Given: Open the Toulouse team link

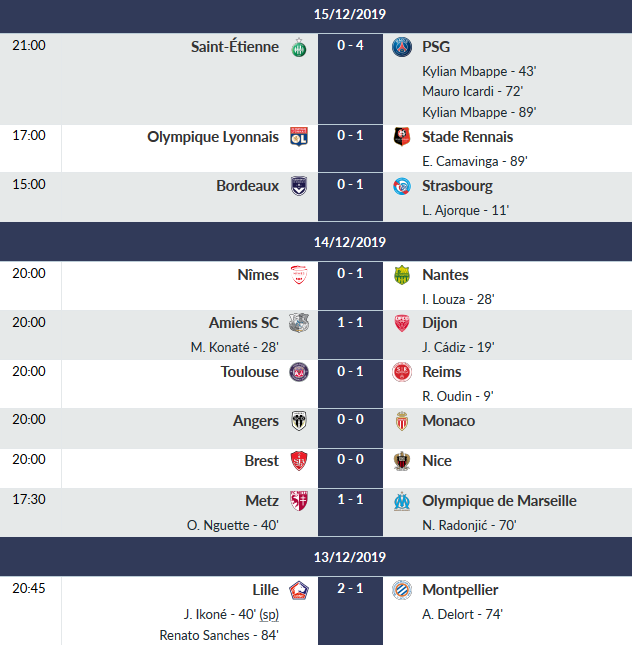Looking at the screenshot, I should (250, 372).
